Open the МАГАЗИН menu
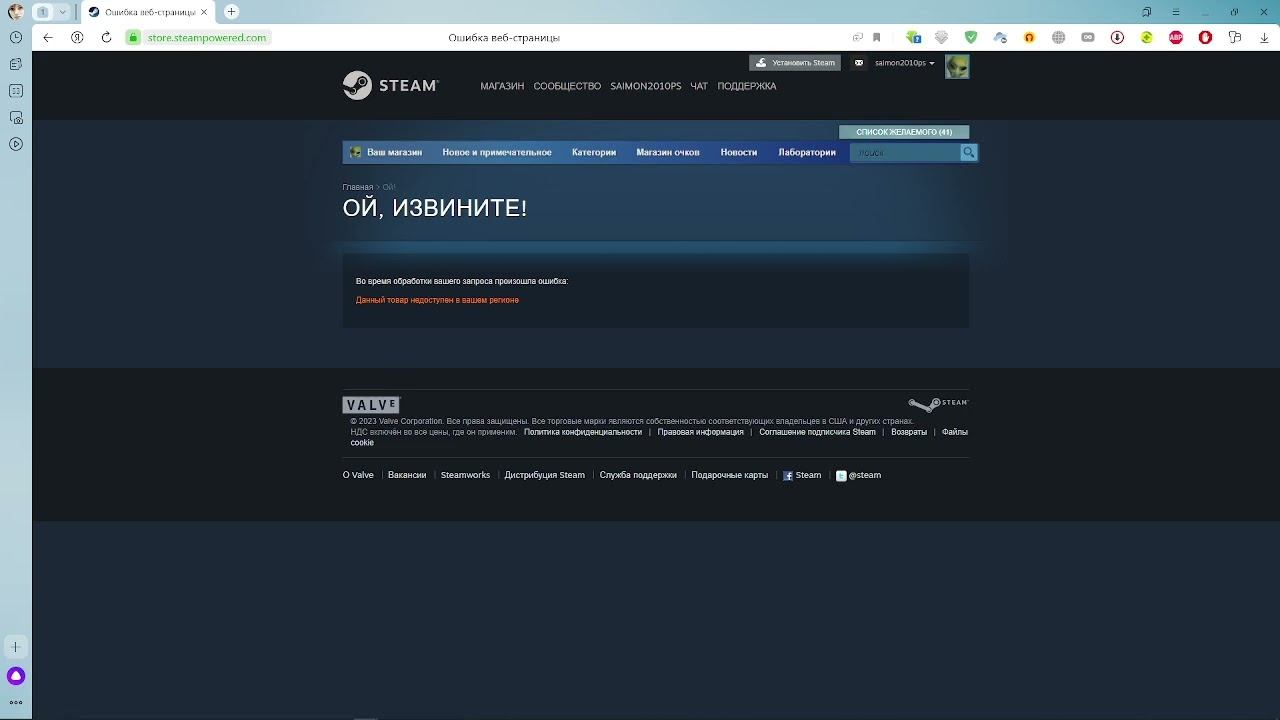Viewport: 1280px width, 720px height. point(502,86)
